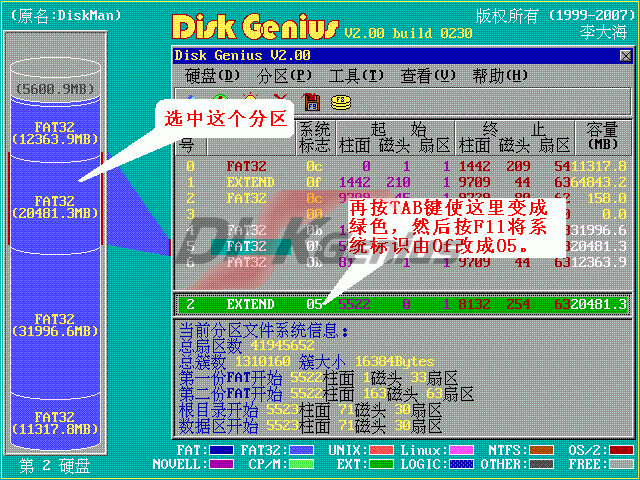Select highlighted partition row 5 FAT32
640x480 pixels.
click(403, 246)
